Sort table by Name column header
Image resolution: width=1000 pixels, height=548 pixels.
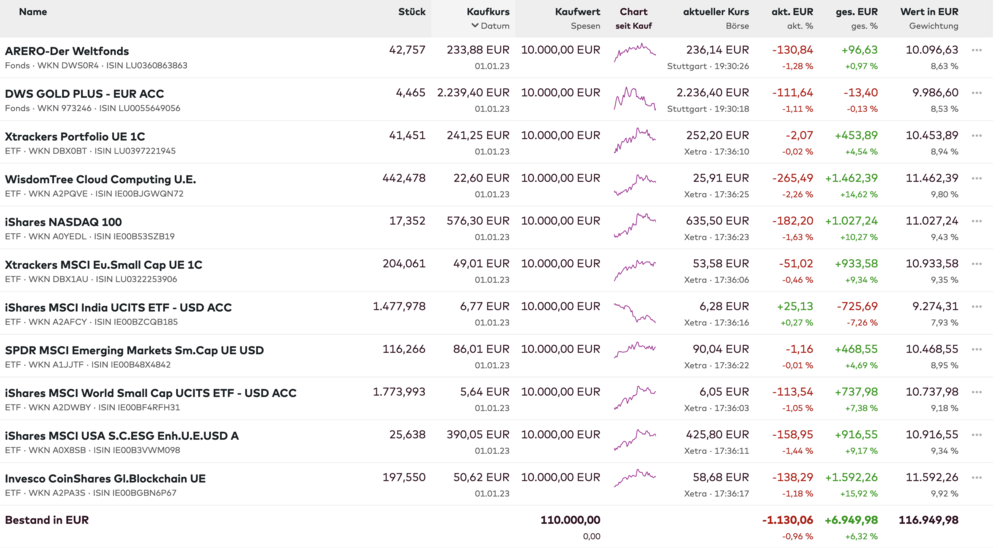point(33,12)
